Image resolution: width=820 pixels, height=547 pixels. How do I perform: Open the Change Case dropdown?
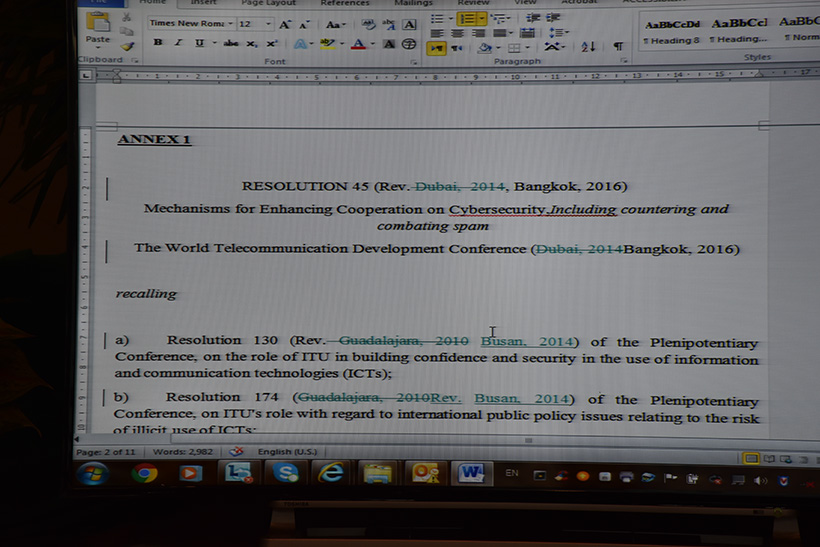point(335,25)
